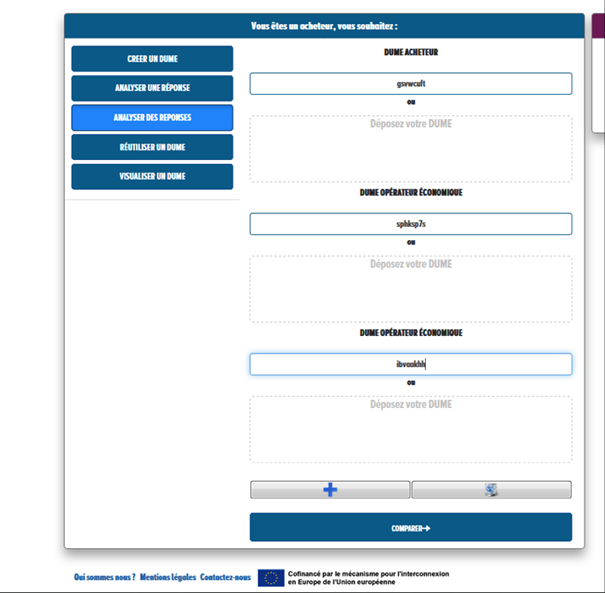The height and width of the screenshot is (593, 605).
Task: Remove the DUME entry with the trash icon
Action: pyautogui.click(x=492, y=490)
